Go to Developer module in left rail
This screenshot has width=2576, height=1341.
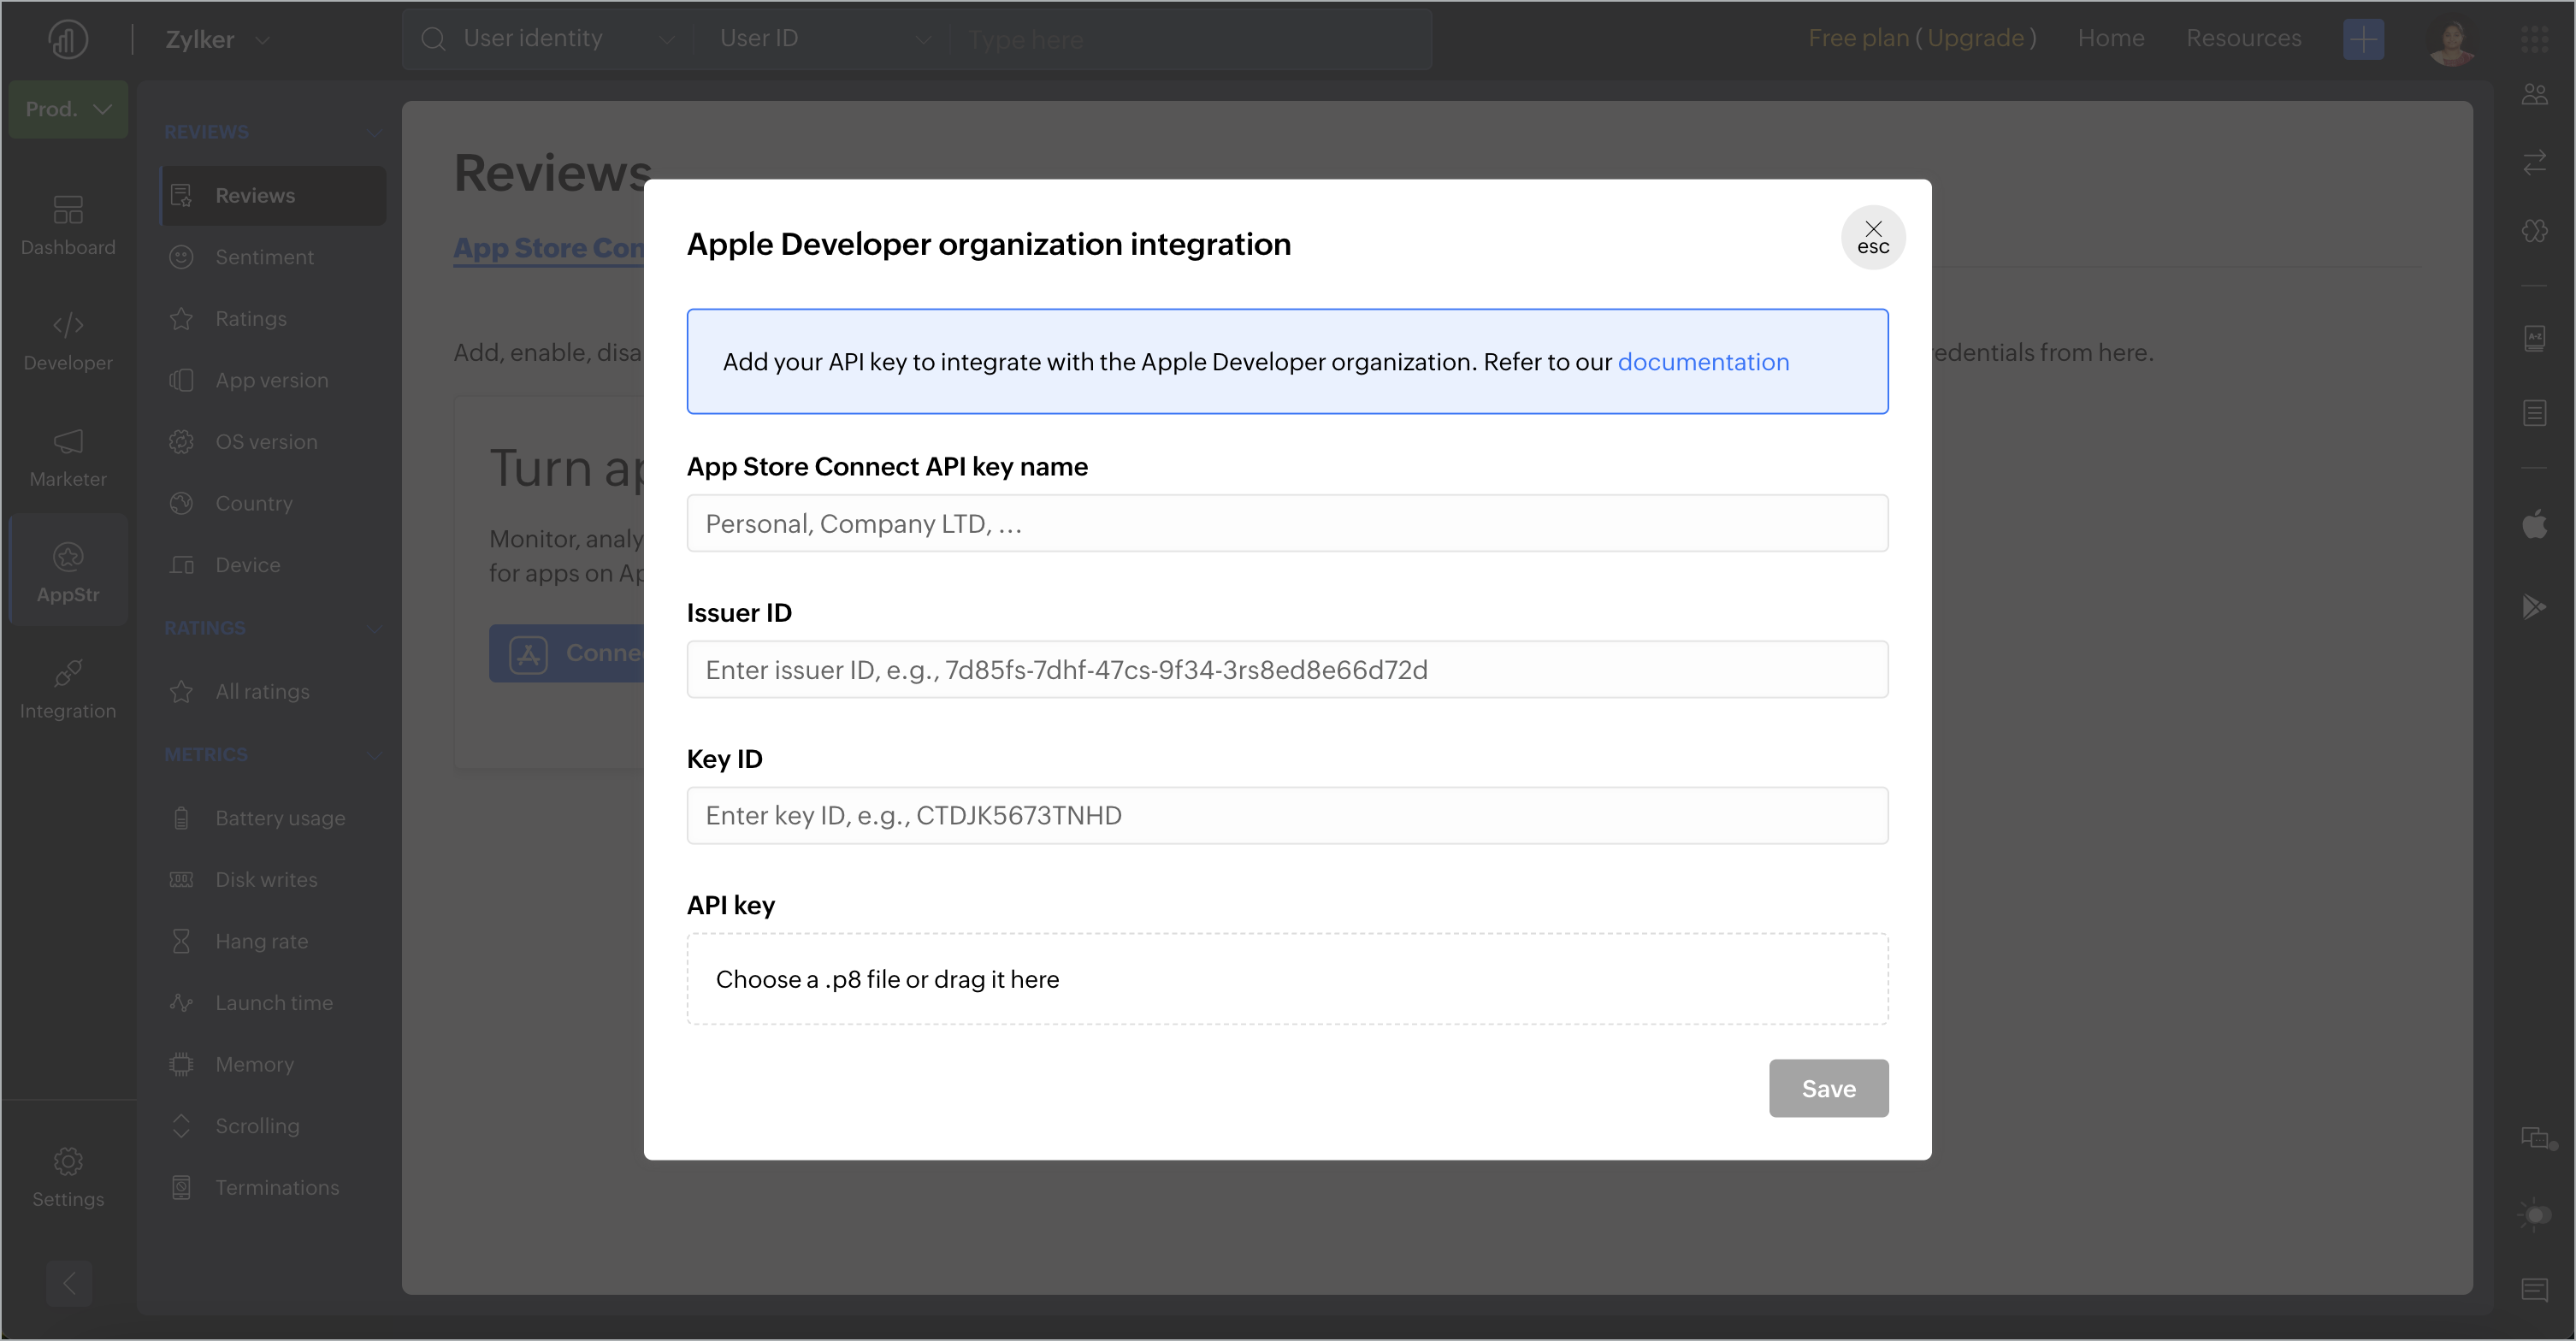(68, 340)
